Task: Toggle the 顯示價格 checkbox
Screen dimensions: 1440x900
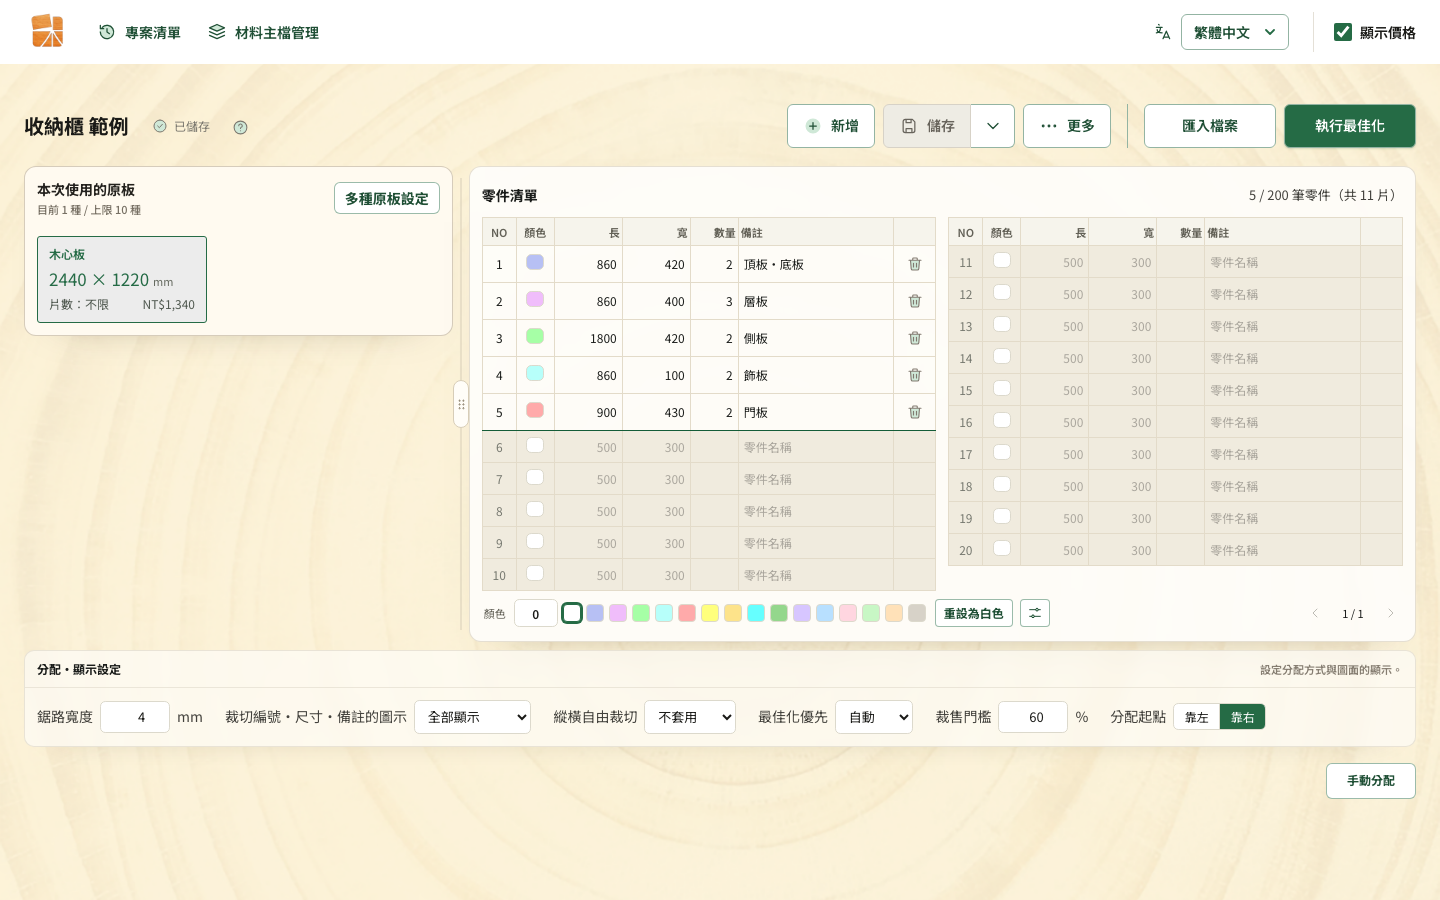Action: pyautogui.click(x=1343, y=32)
